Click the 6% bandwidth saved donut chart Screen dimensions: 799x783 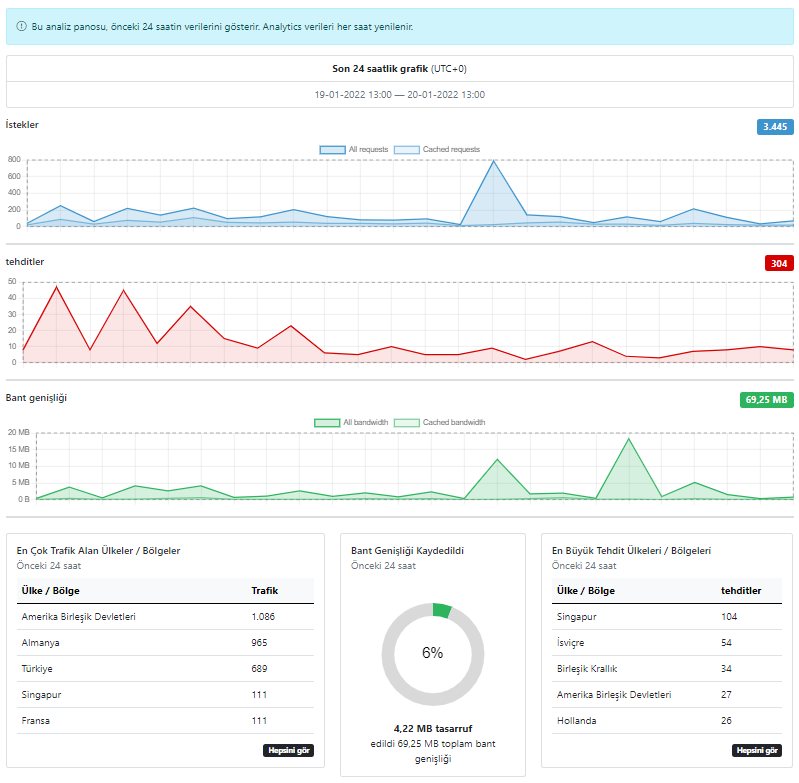coord(433,654)
